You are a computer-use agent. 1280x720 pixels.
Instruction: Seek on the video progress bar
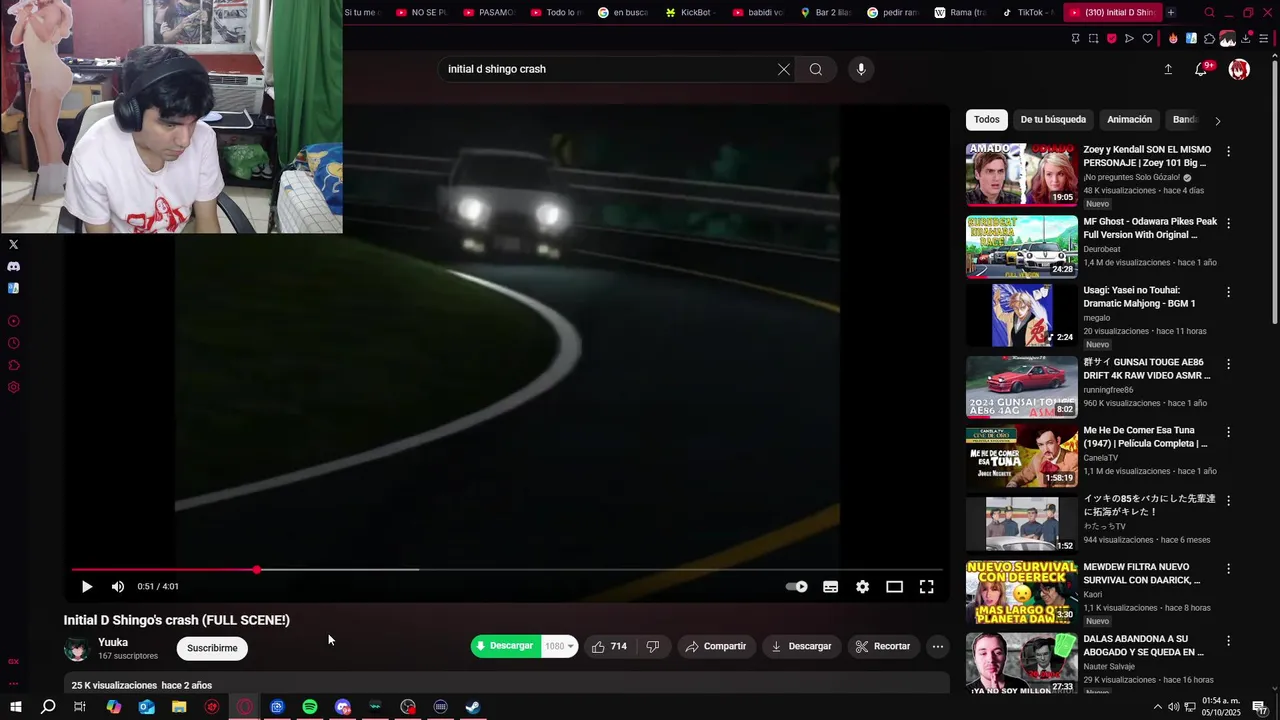507,570
